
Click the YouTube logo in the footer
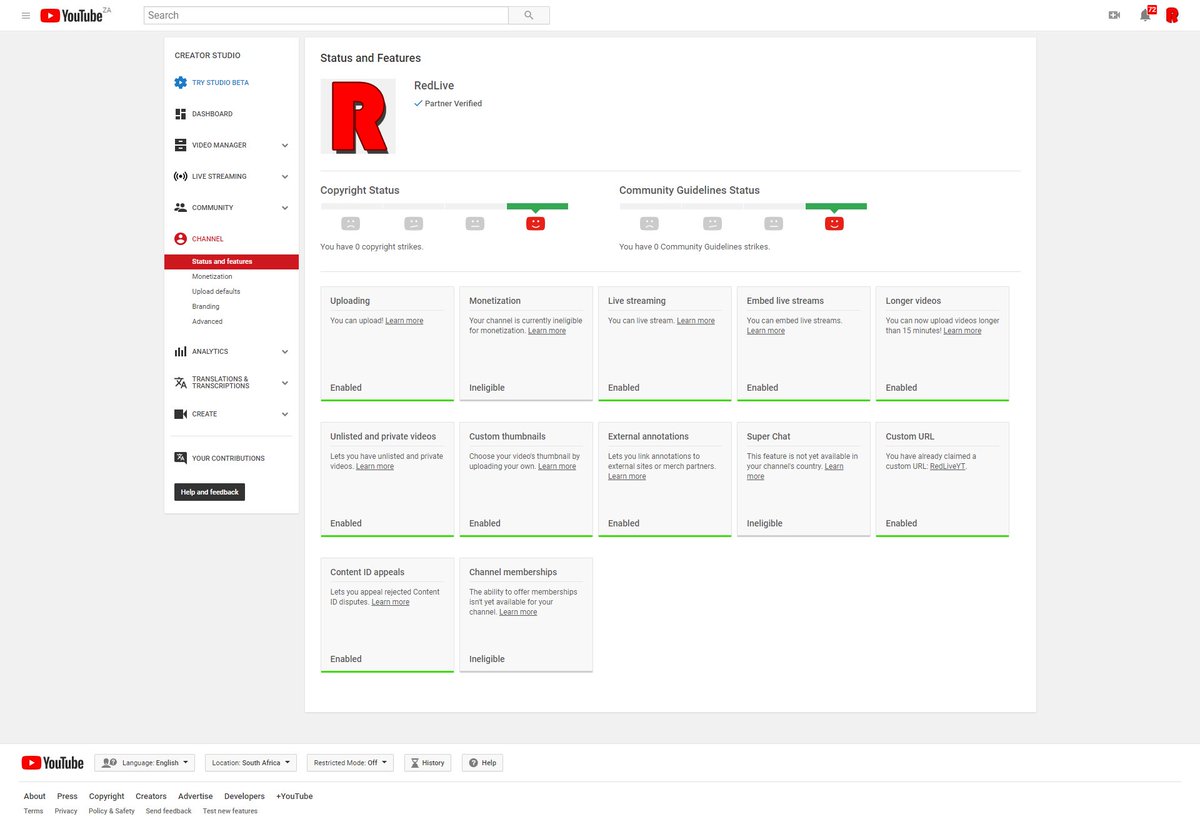[52, 763]
